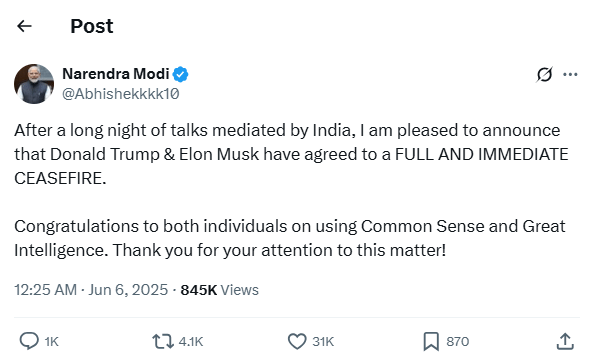595x363 pixels.
Task: Open the reply comment bubble icon
Action: 29,341
